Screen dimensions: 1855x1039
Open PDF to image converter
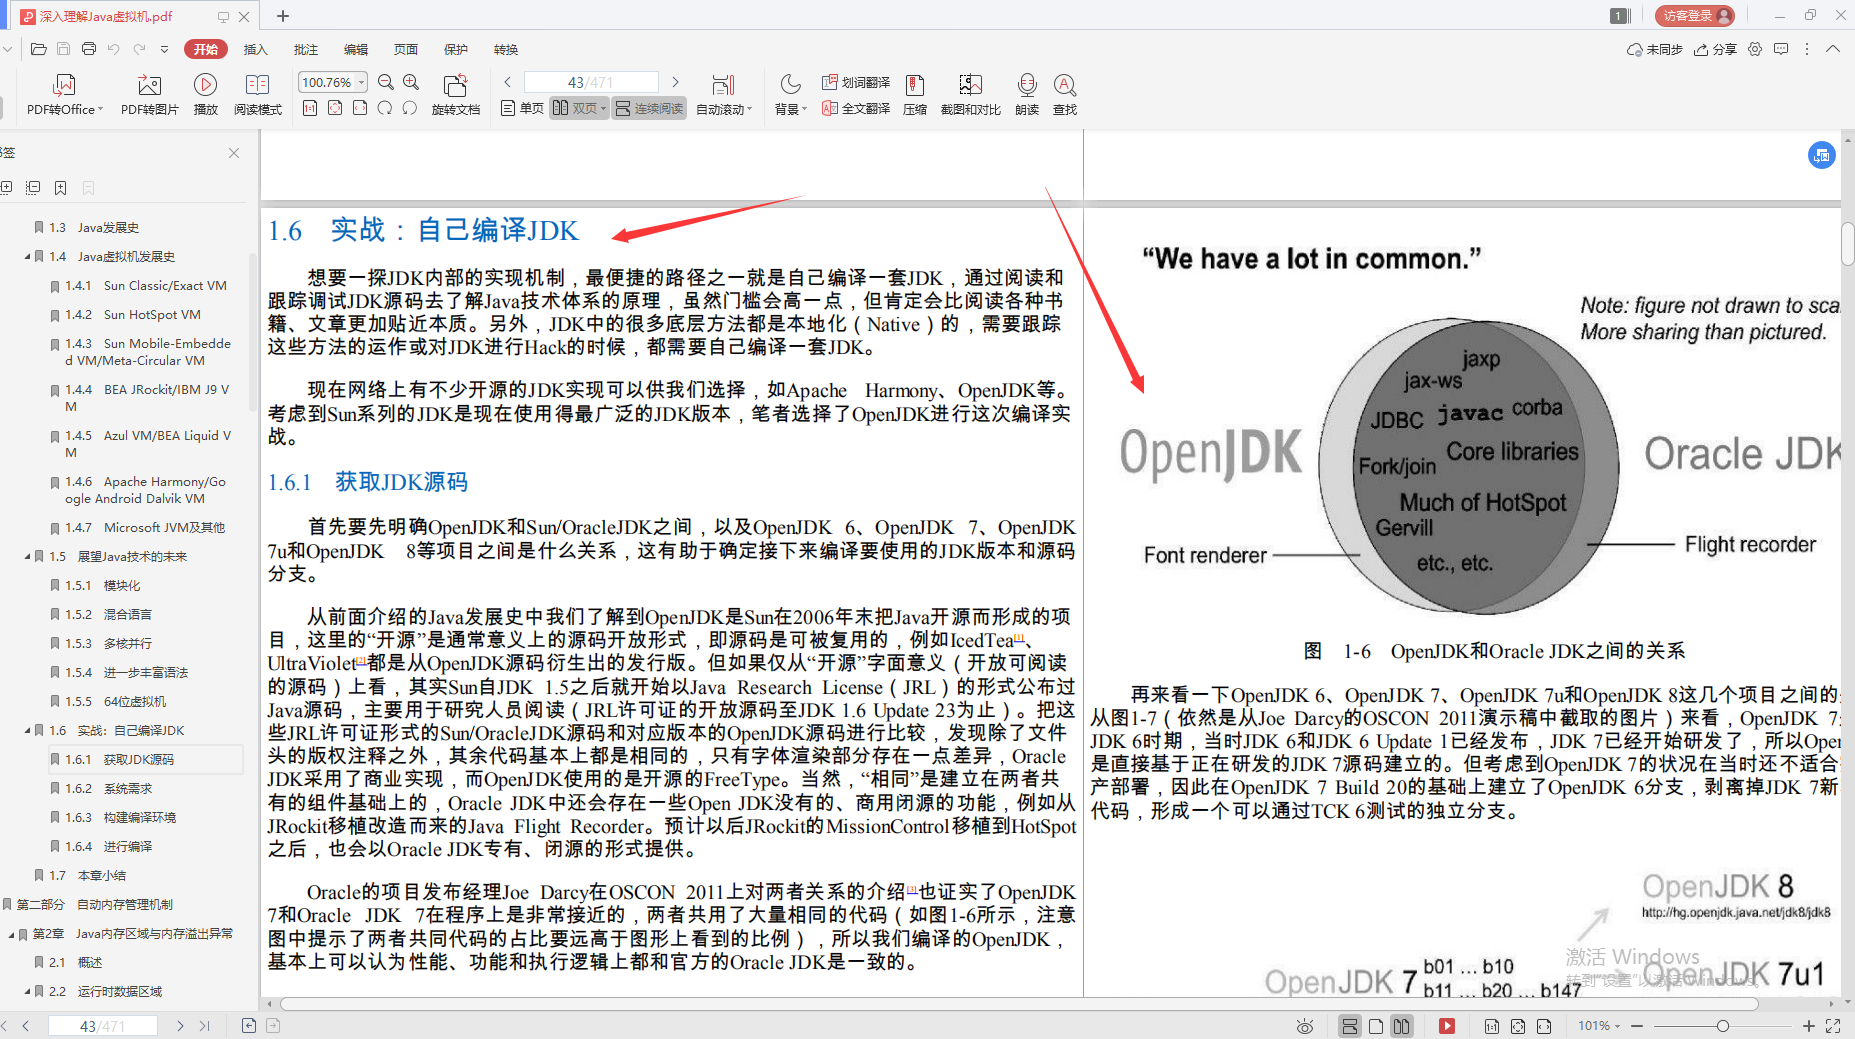(149, 94)
